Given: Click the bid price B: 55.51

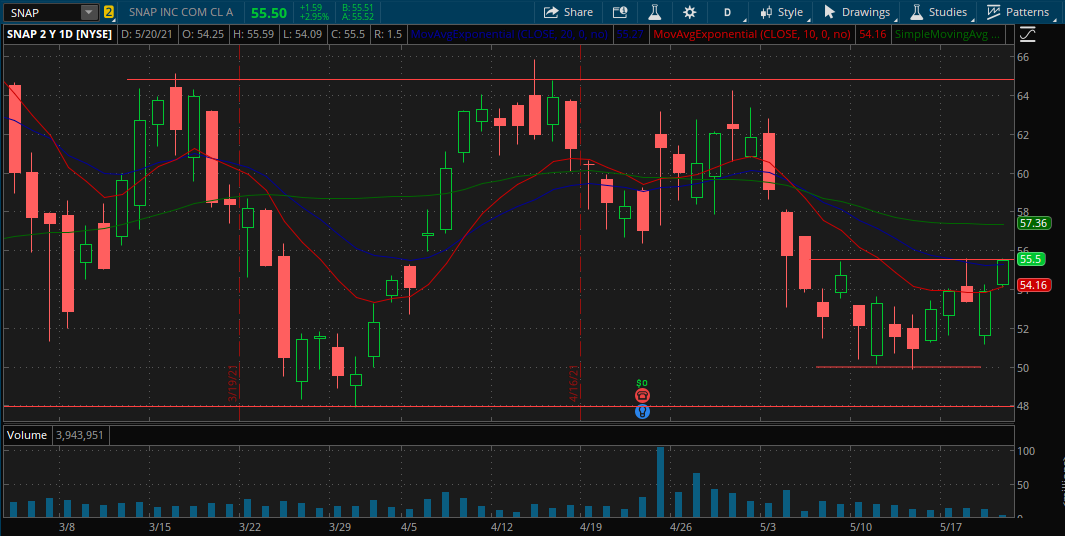Looking at the screenshot, I should 359,7.
